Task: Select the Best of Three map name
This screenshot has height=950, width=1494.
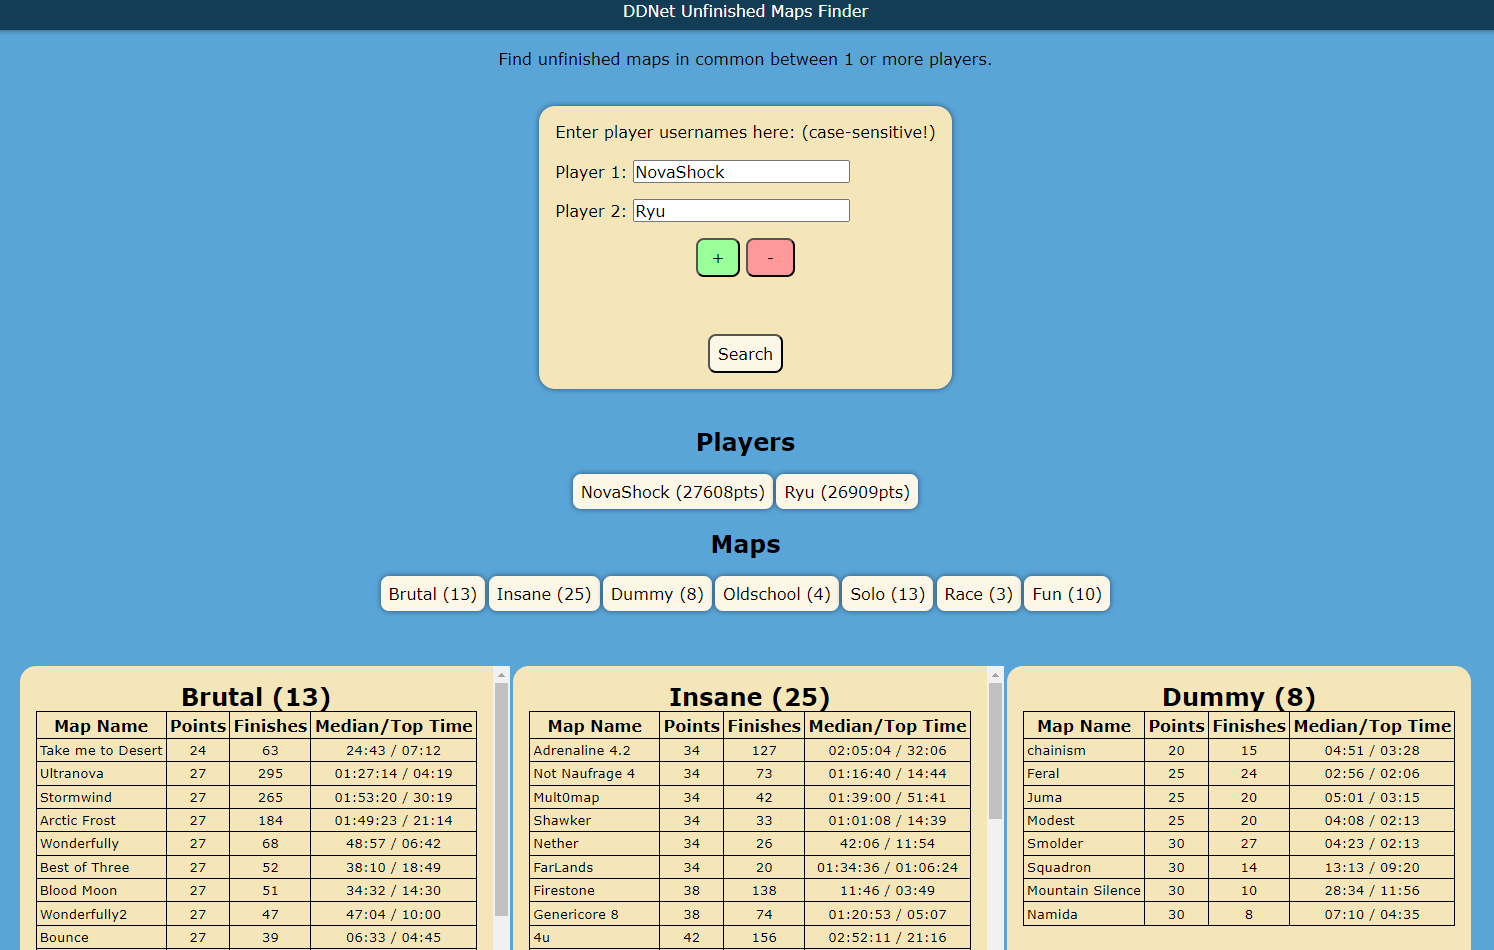Action: 85,868
